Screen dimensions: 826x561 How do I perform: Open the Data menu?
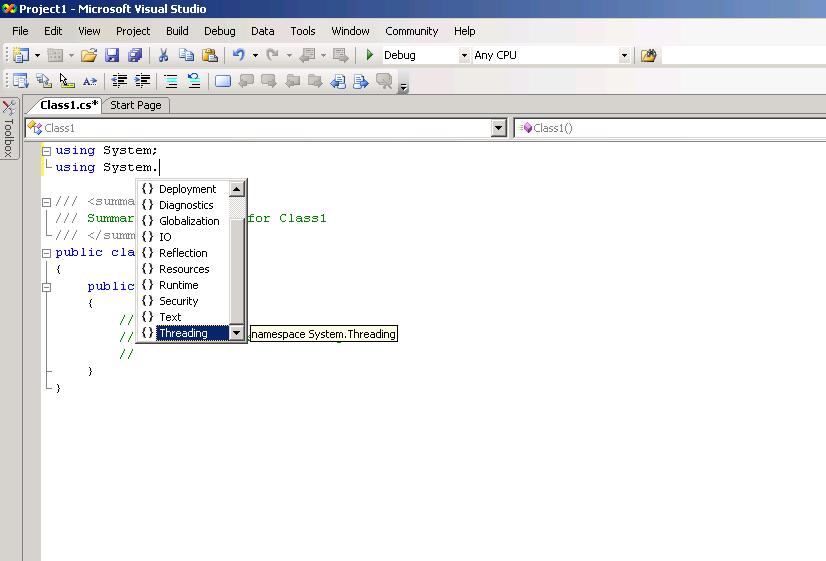[x=262, y=31]
